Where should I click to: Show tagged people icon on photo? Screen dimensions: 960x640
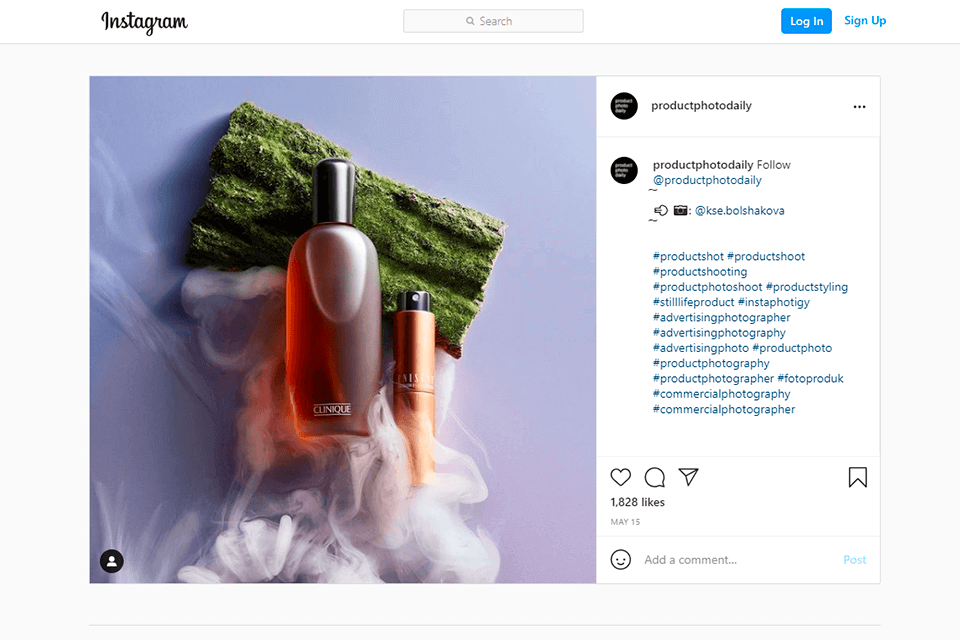click(x=112, y=561)
